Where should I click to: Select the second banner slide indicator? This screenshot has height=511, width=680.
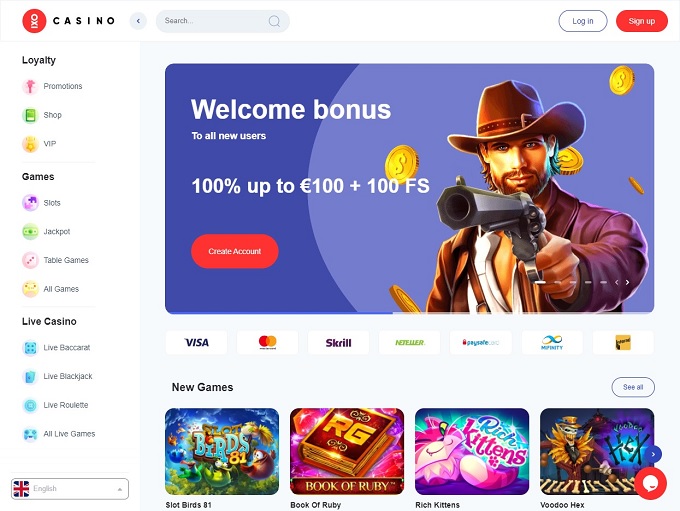(558, 282)
